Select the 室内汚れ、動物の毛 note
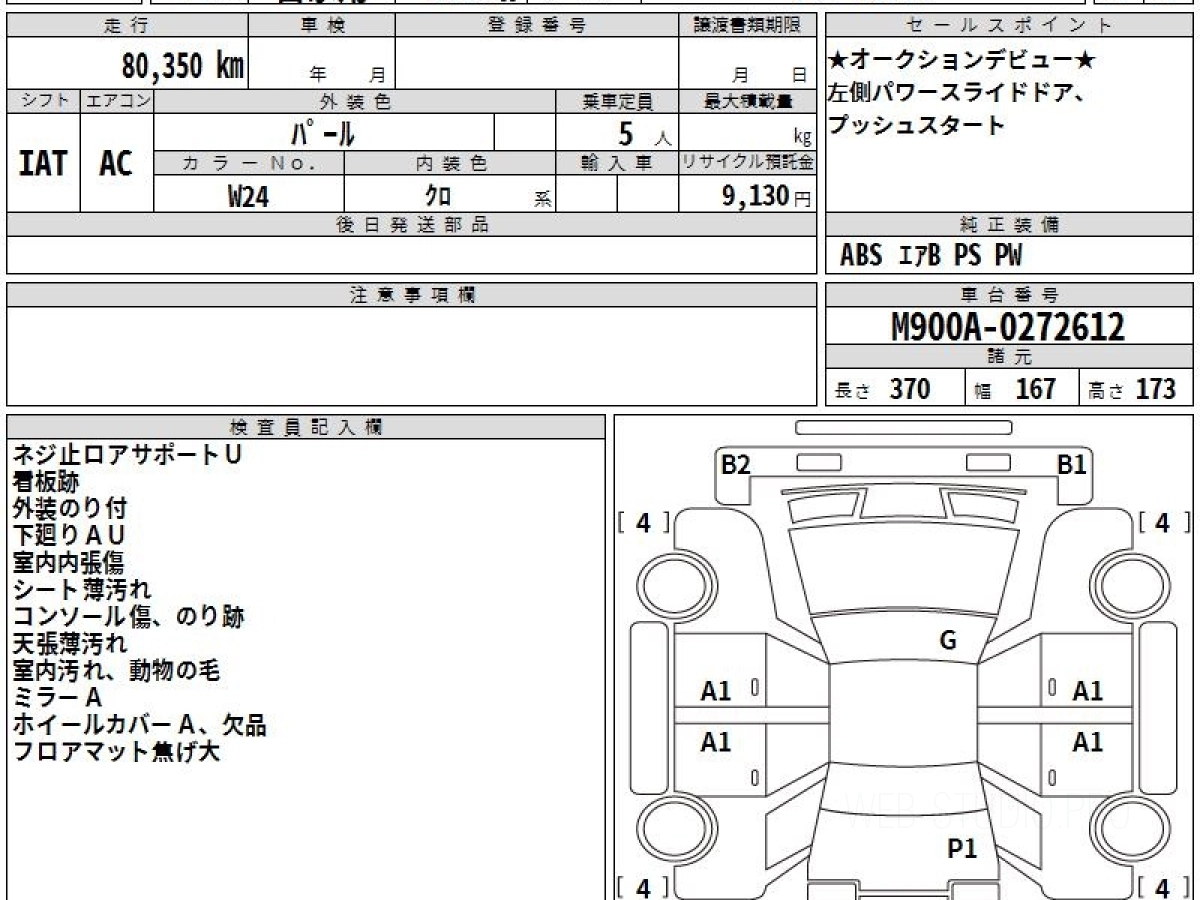Image resolution: width=1200 pixels, height=900 pixels. pos(116,671)
